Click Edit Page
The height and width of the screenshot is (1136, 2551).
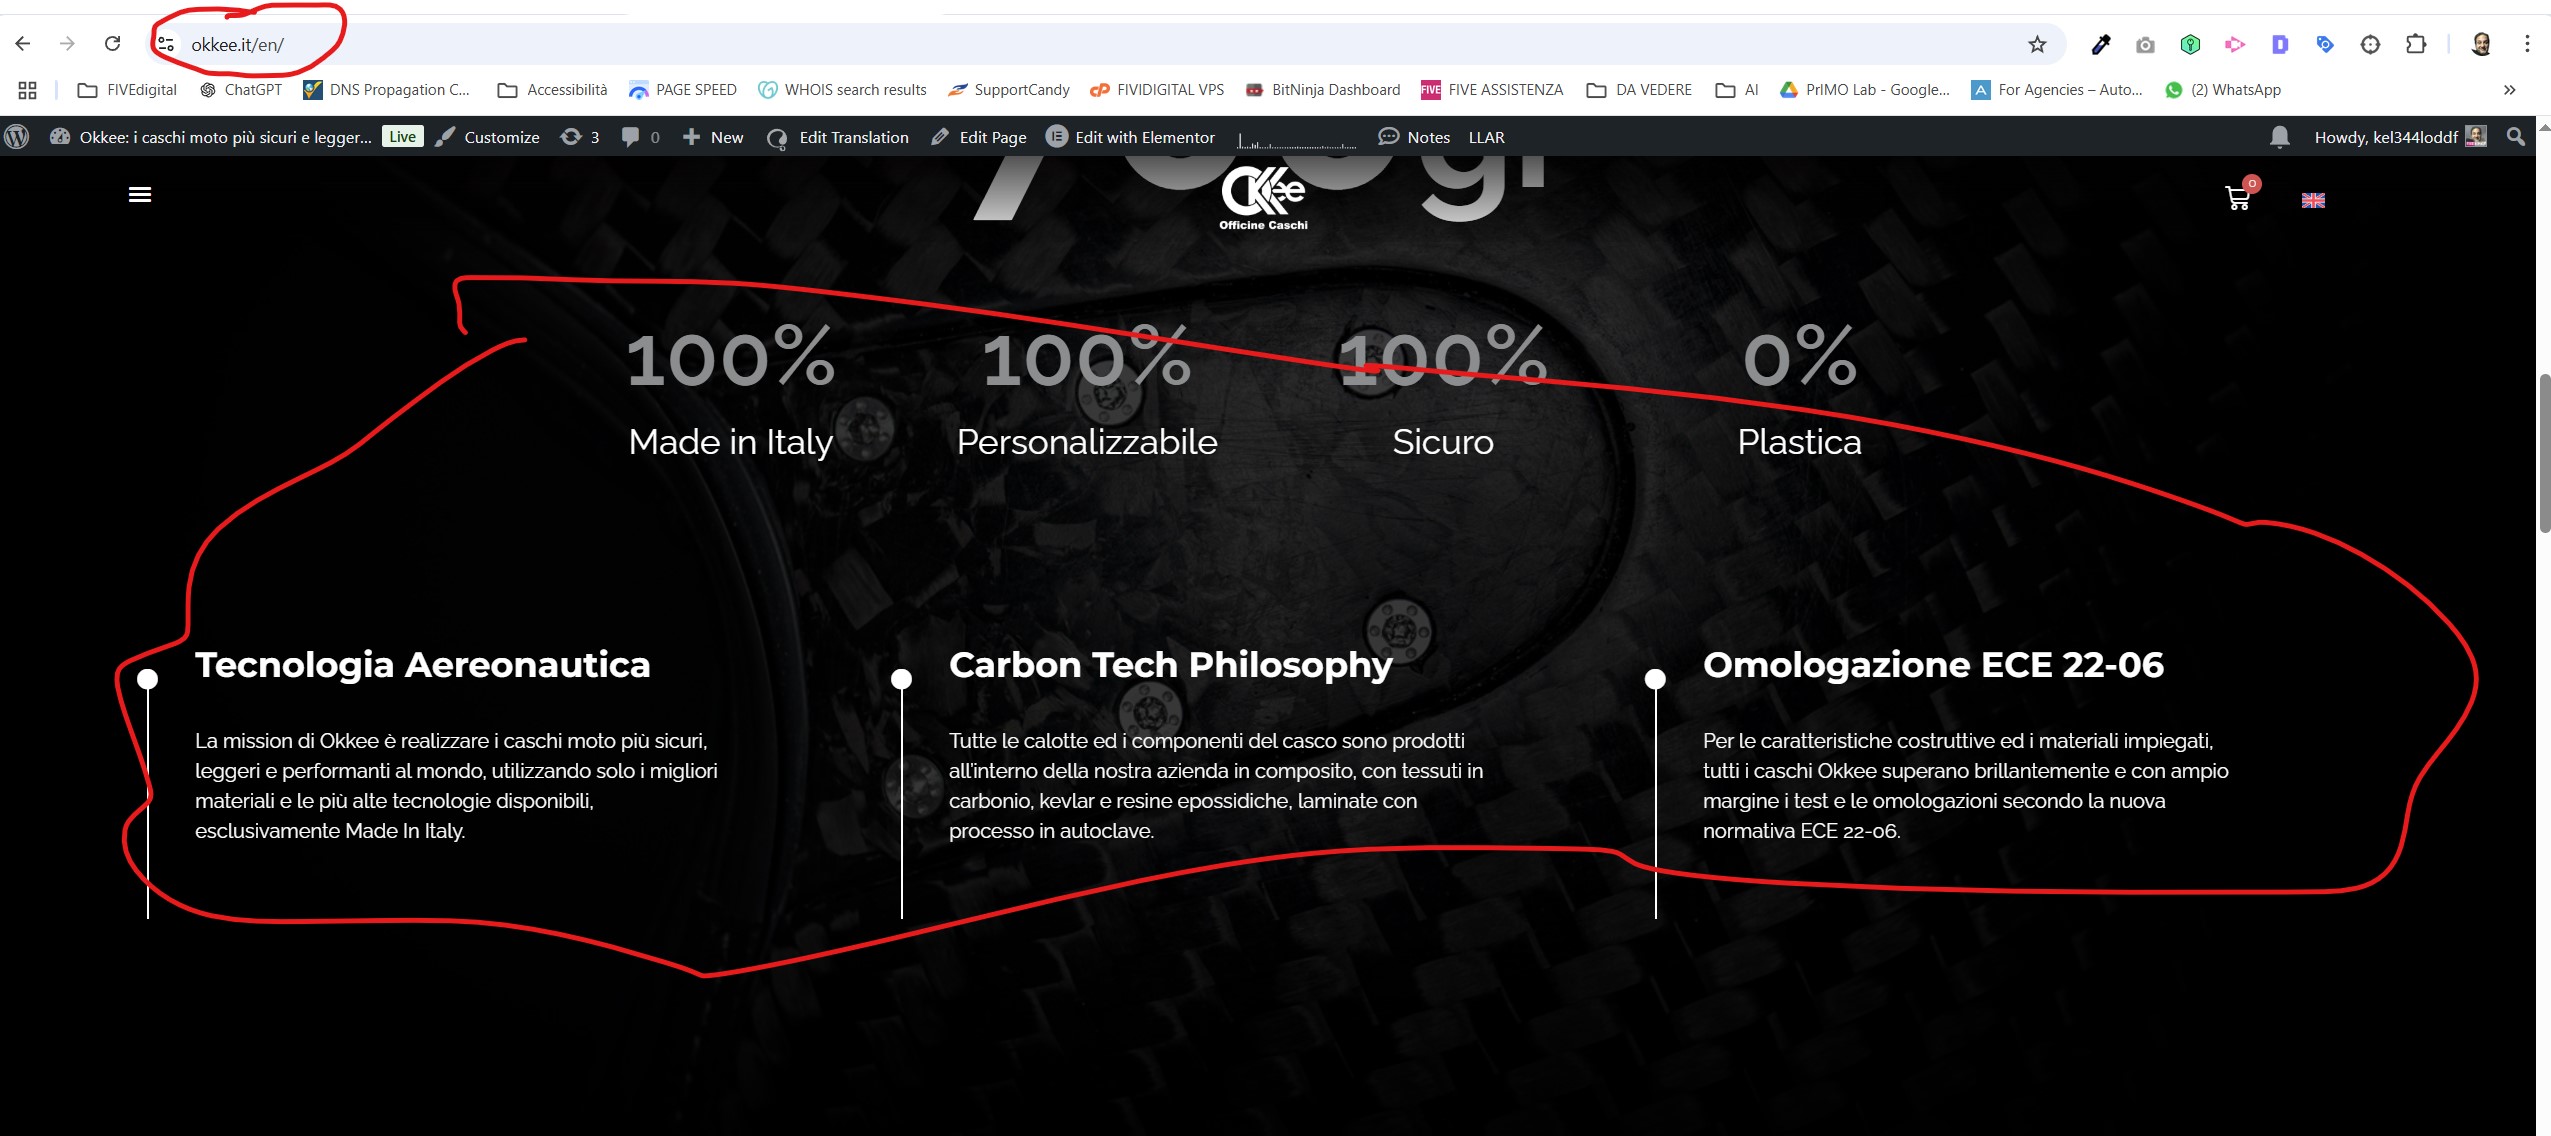point(979,137)
